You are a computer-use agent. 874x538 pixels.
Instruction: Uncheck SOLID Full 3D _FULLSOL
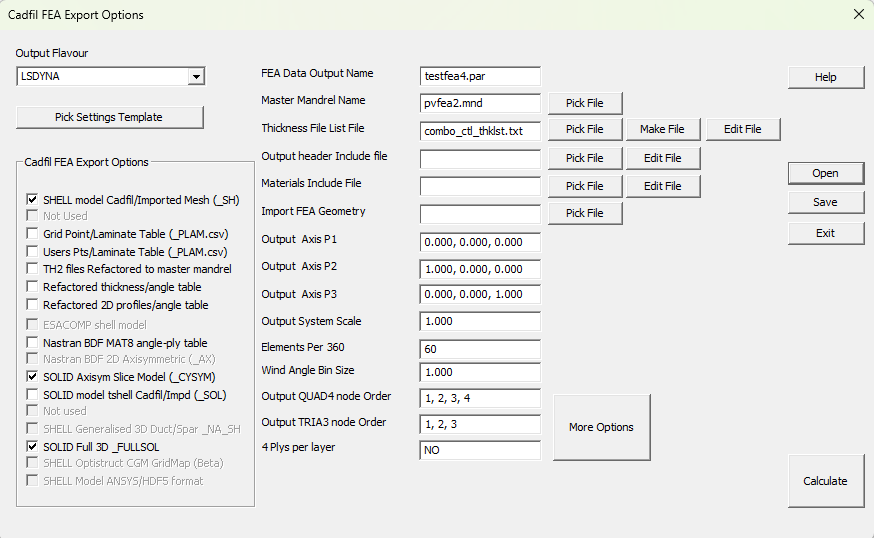pyautogui.click(x=32, y=447)
